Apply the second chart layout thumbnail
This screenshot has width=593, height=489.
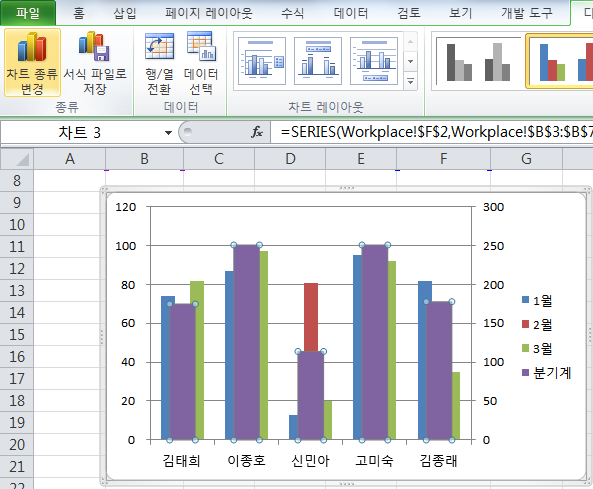pos(318,61)
